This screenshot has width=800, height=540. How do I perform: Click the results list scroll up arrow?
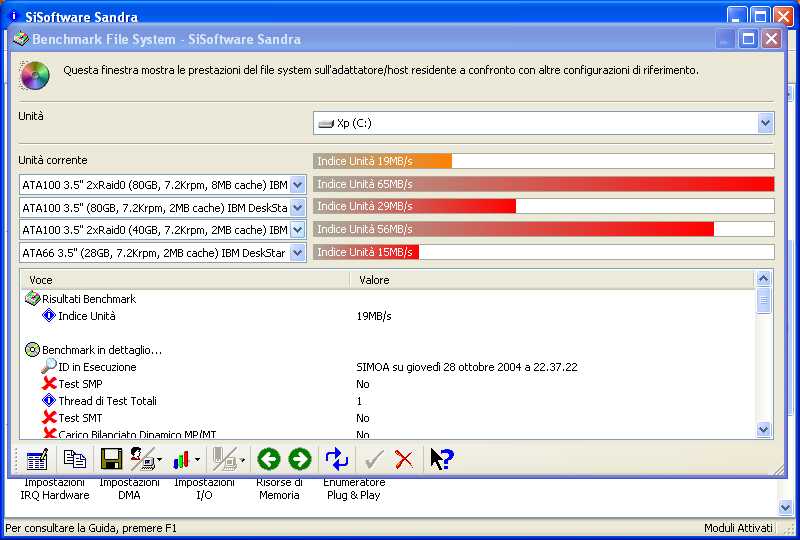pyautogui.click(x=763, y=279)
